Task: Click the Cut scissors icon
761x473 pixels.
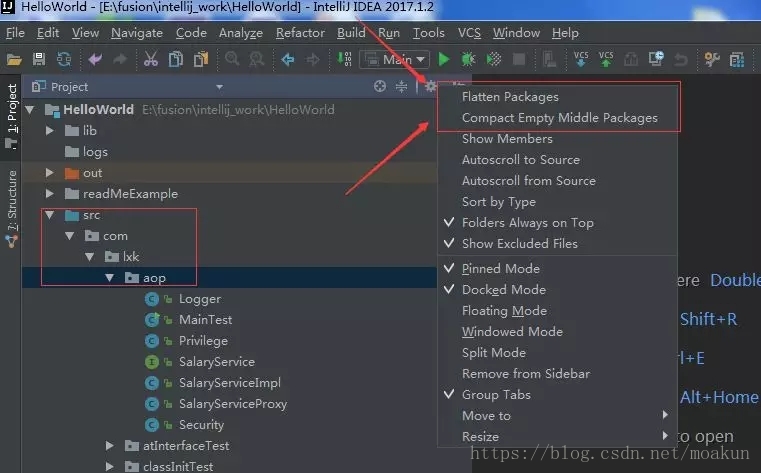Action: (151, 59)
